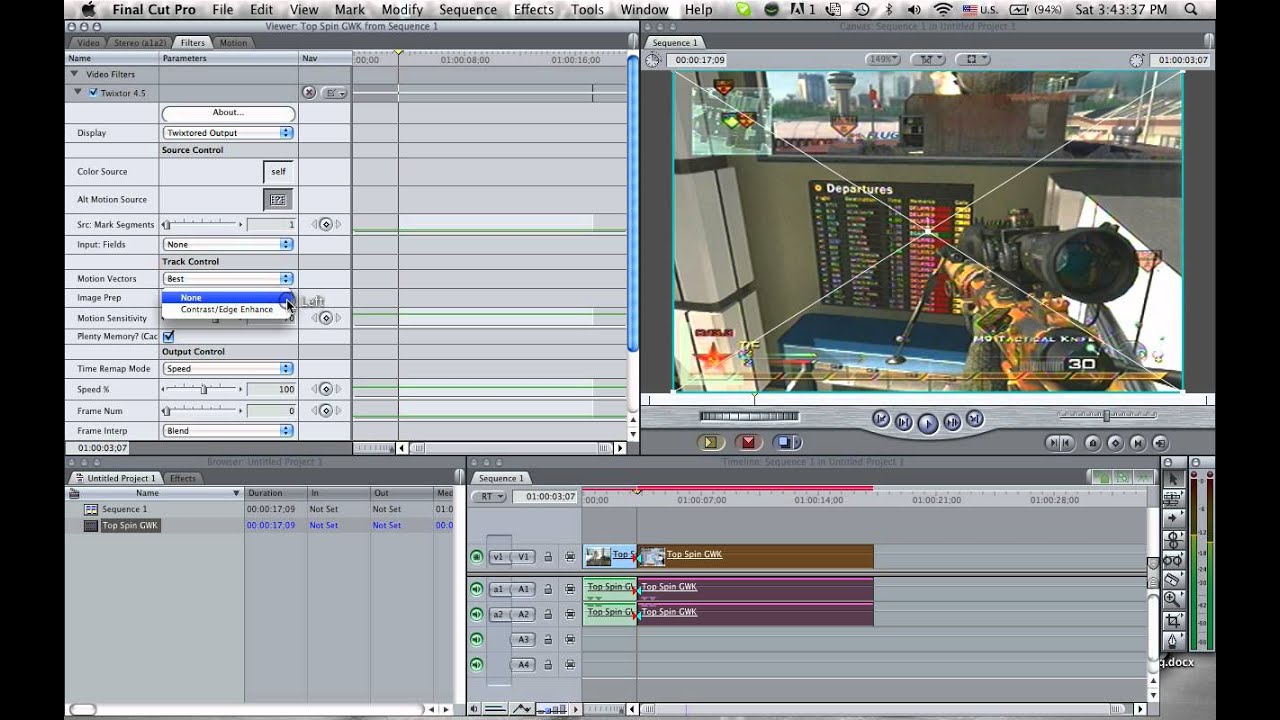The height and width of the screenshot is (720, 1280).
Task: Play the sequence in the Canvas
Action: [x=927, y=423]
